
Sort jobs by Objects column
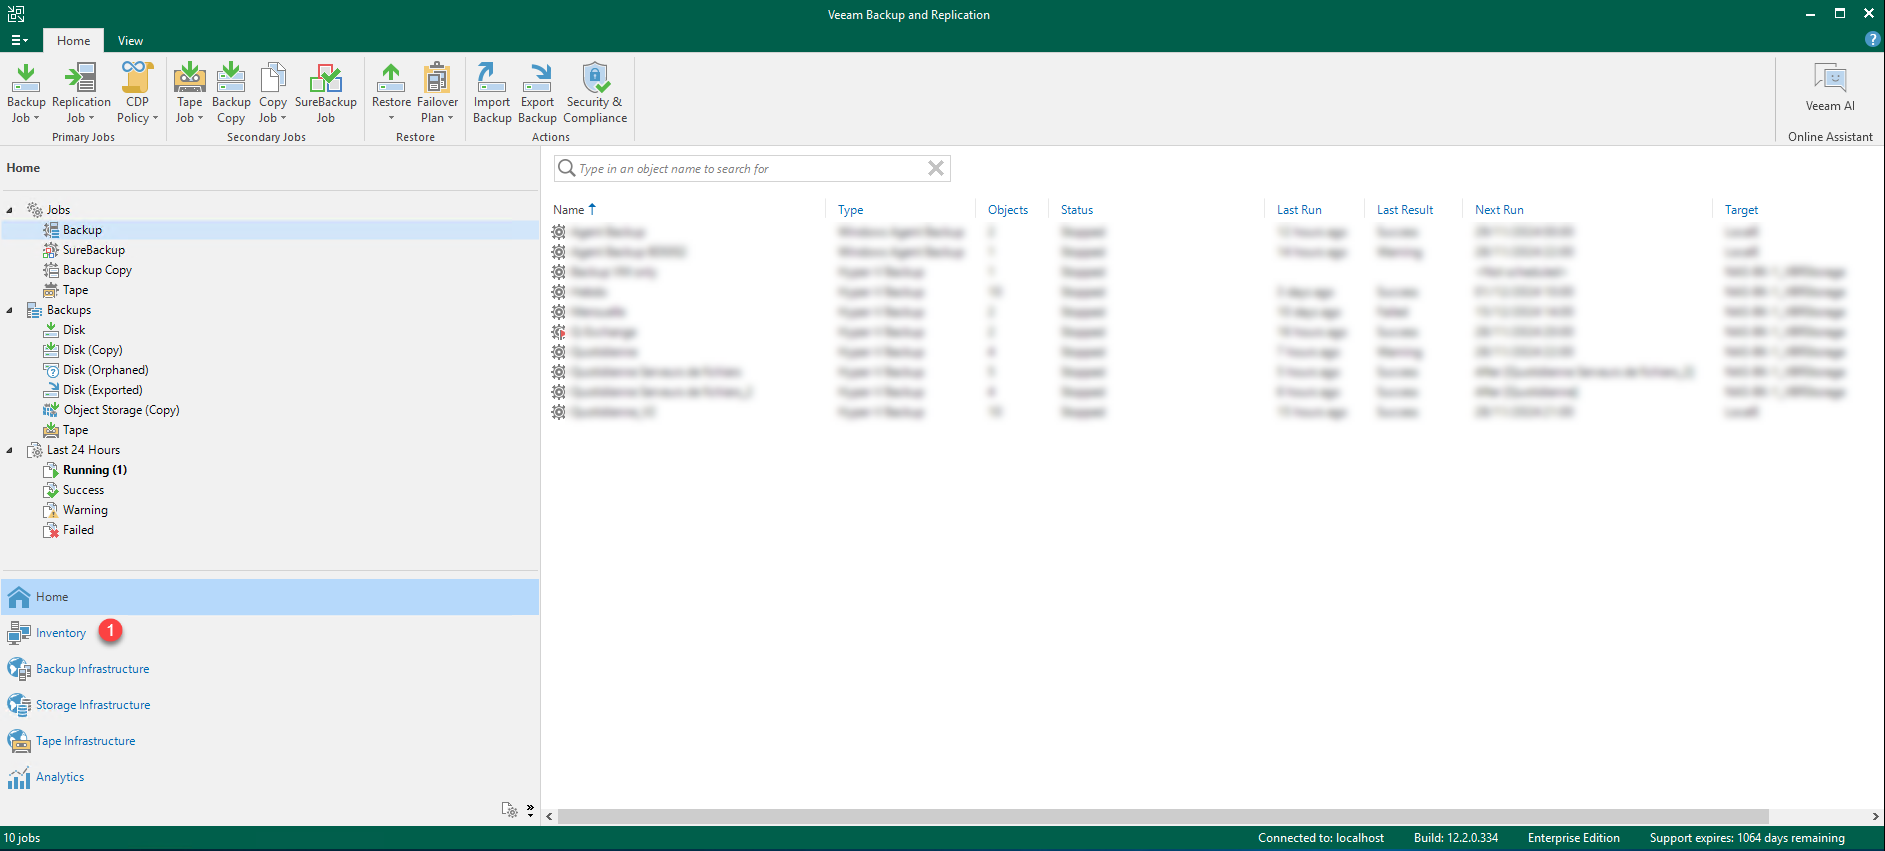[1008, 210]
